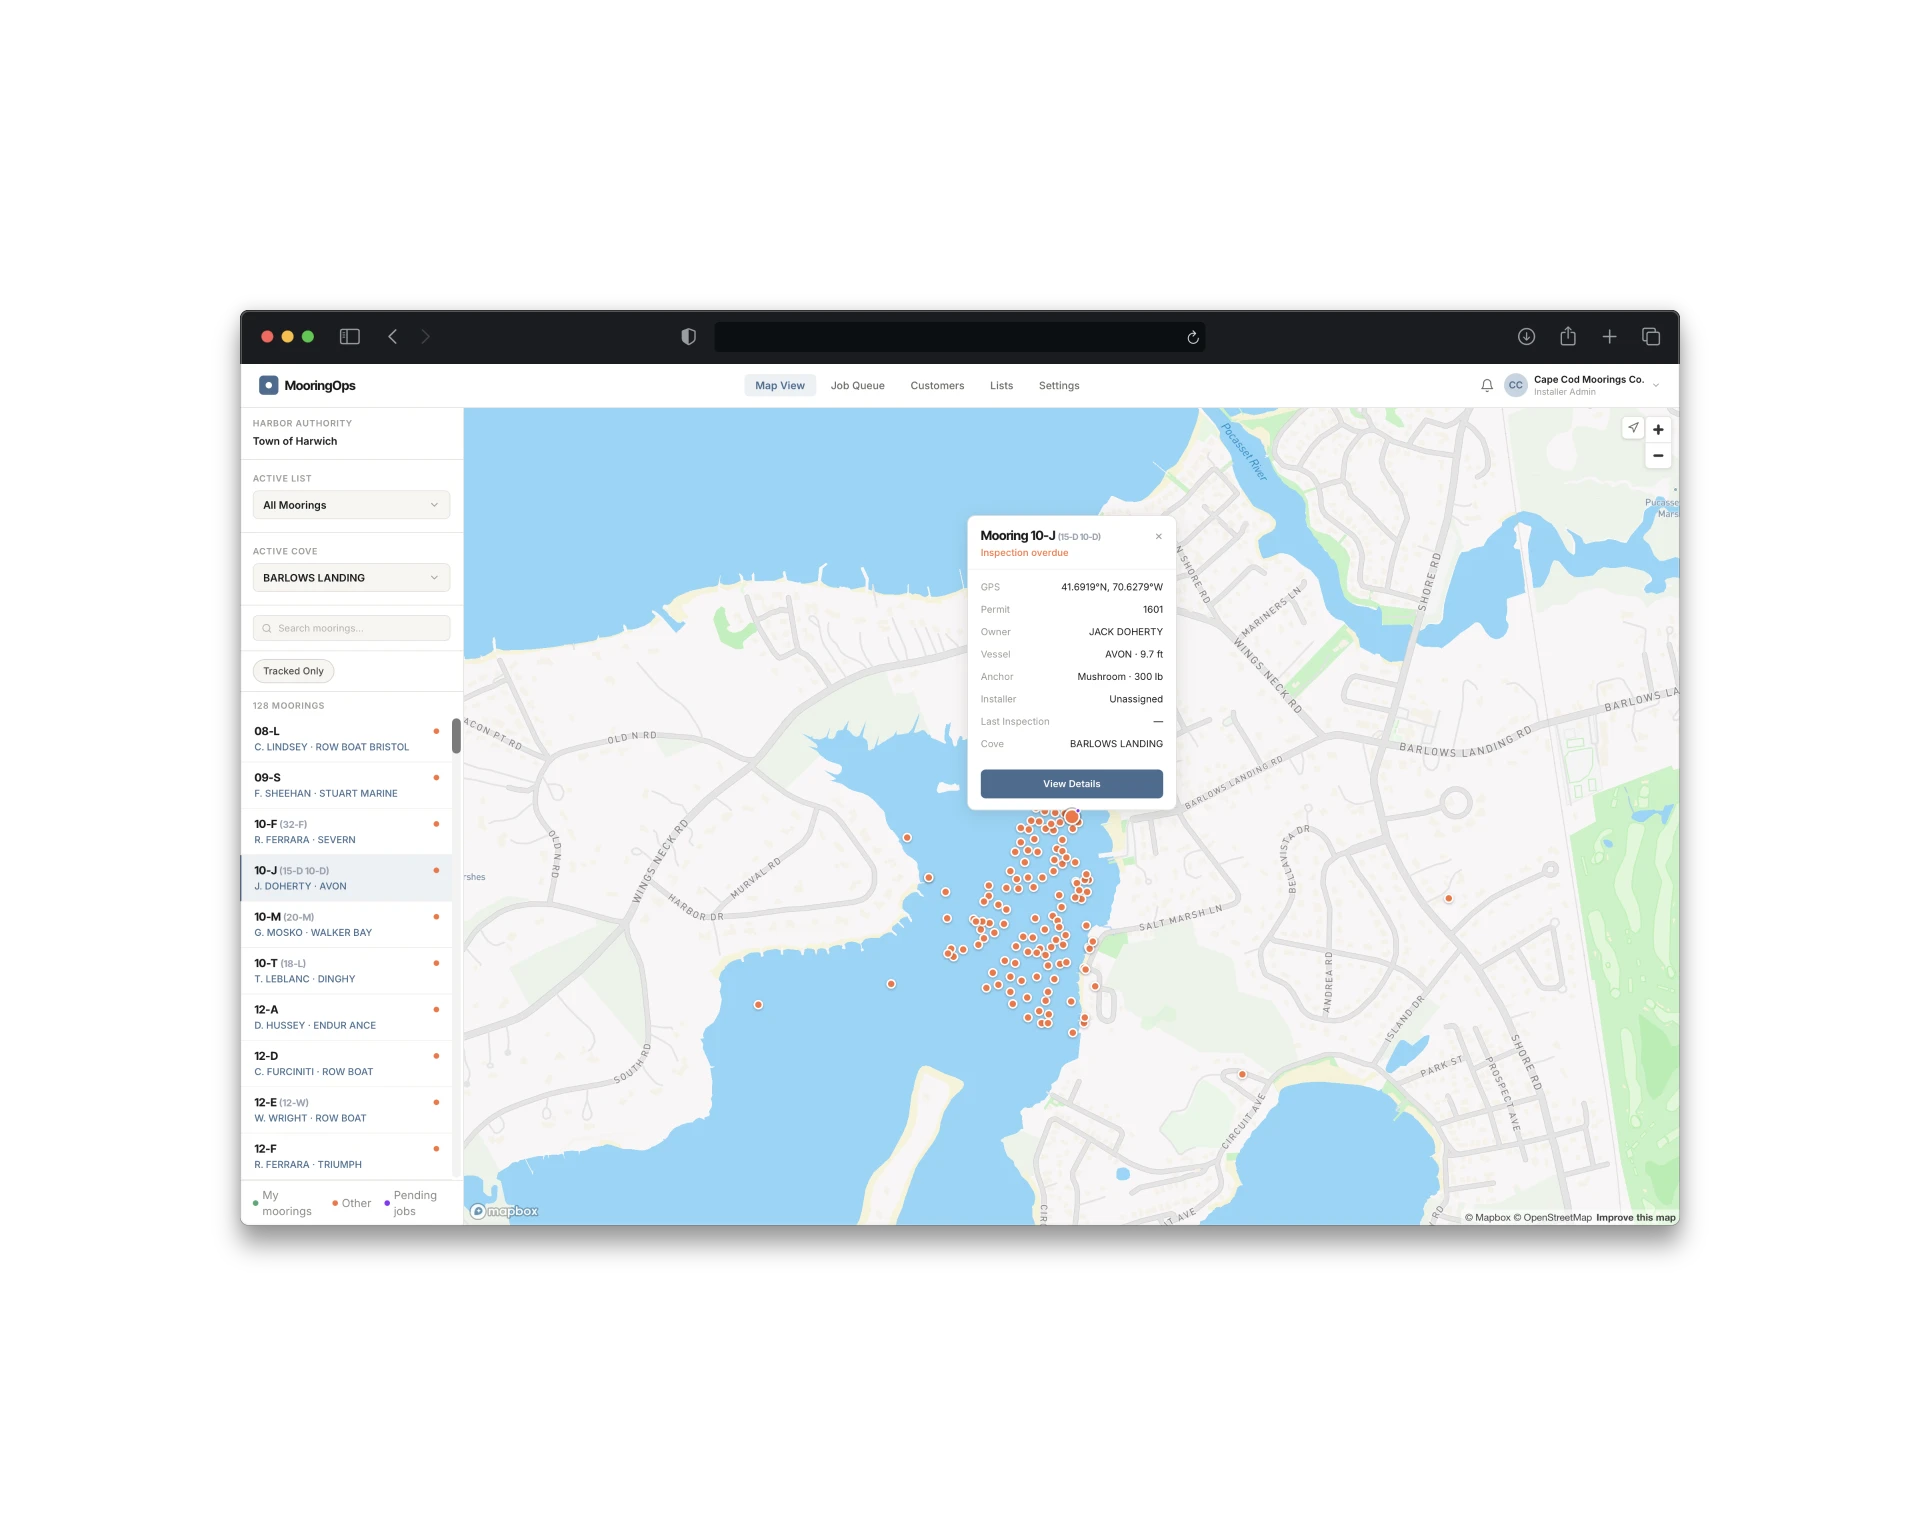
Task: Click the Improve this map link
Action: pyautogui.click(x=1635, y=1217)
